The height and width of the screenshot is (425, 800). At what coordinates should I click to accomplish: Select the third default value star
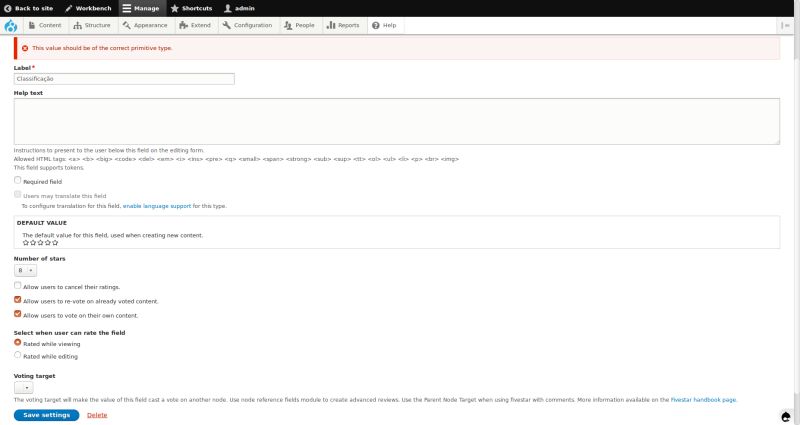coord(40,243)
